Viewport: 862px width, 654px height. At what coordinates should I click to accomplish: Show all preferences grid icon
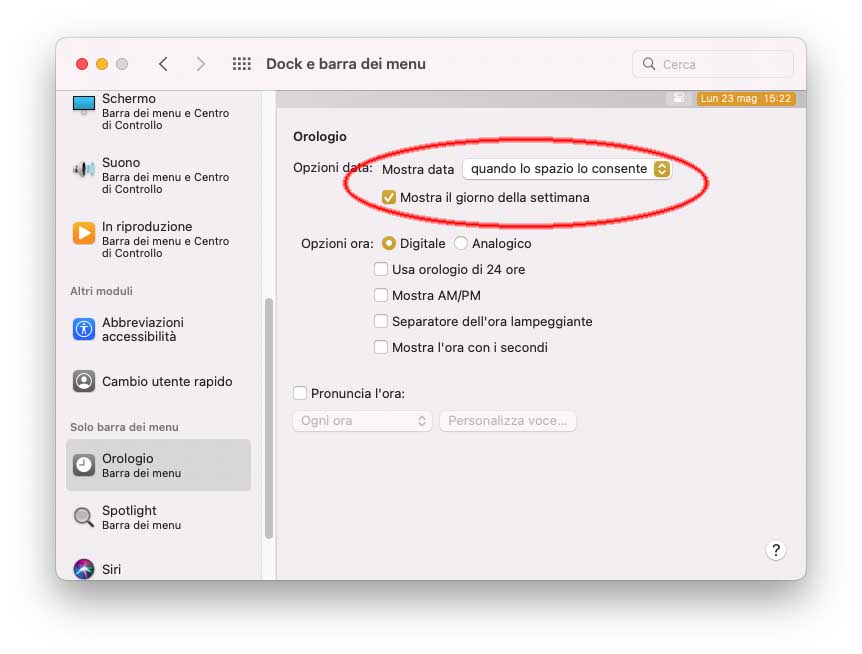tap(241, 64)
